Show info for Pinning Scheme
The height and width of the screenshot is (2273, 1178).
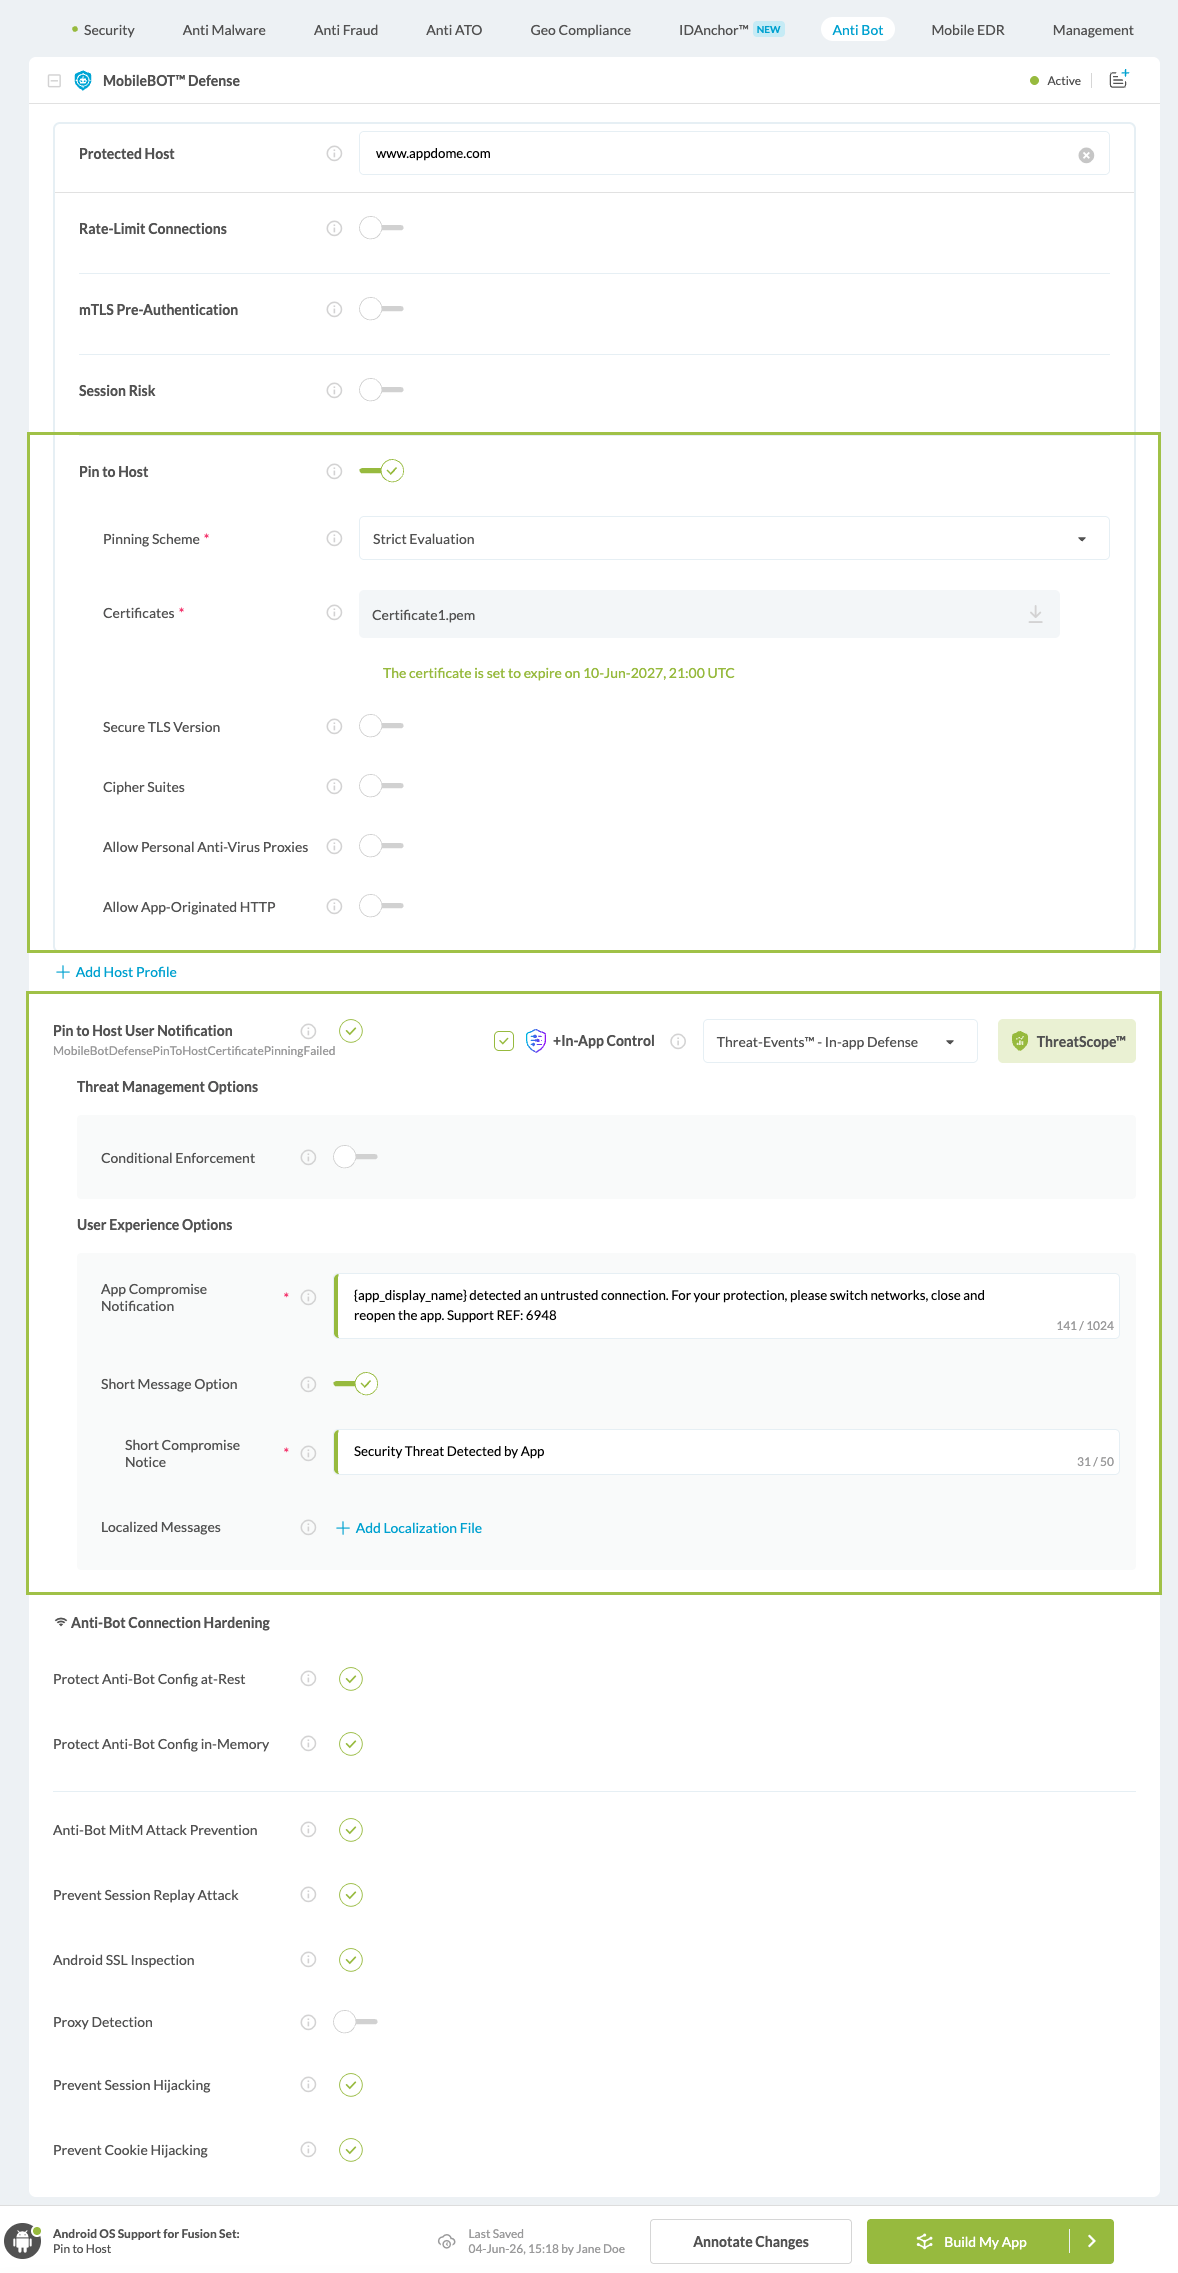[x=334, y=538]
